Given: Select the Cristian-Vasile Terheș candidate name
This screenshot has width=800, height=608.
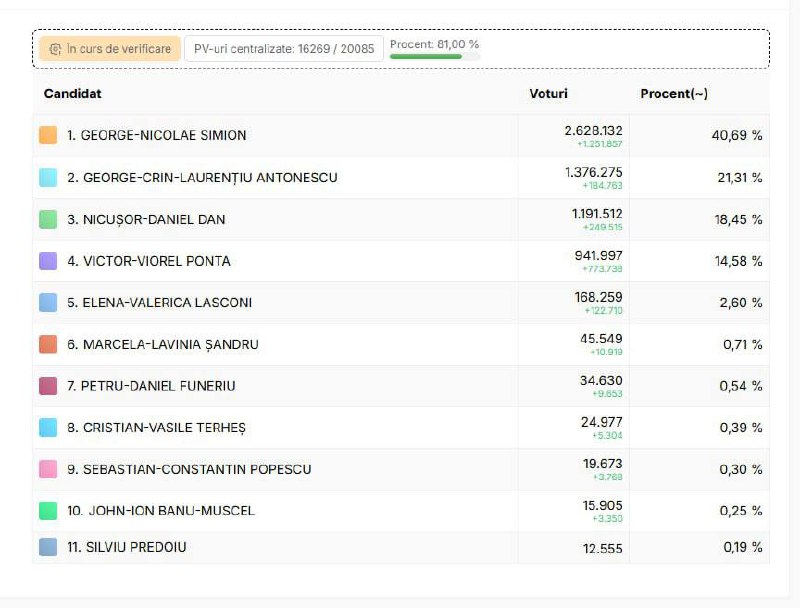Looking at the screenshot, I should [x=156, y=428].
